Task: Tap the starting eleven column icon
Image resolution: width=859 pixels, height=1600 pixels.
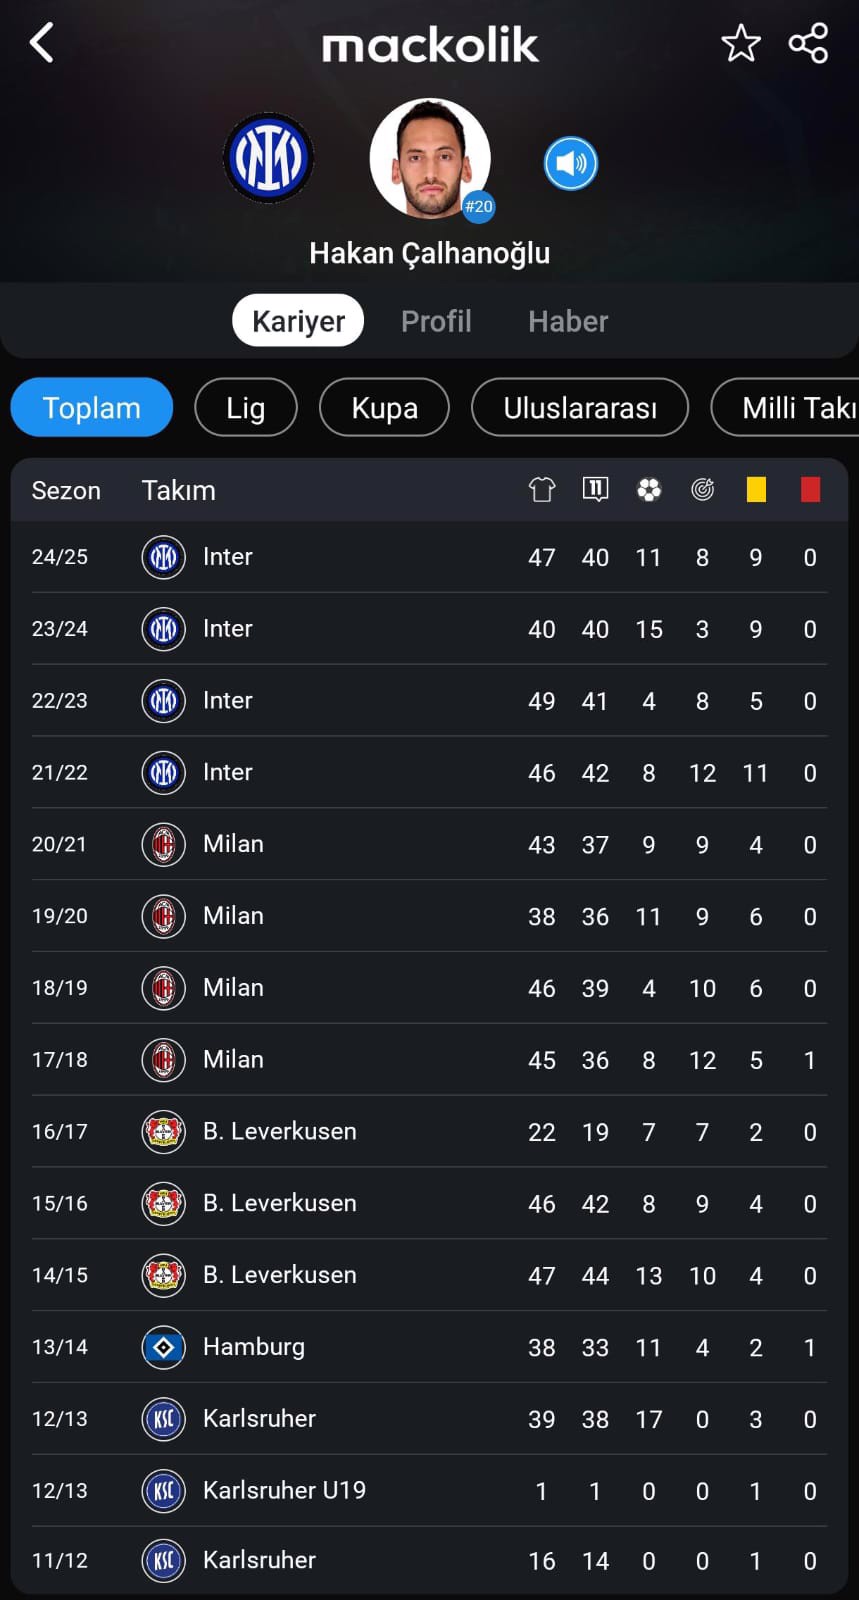Action: [x=595, y=489]
